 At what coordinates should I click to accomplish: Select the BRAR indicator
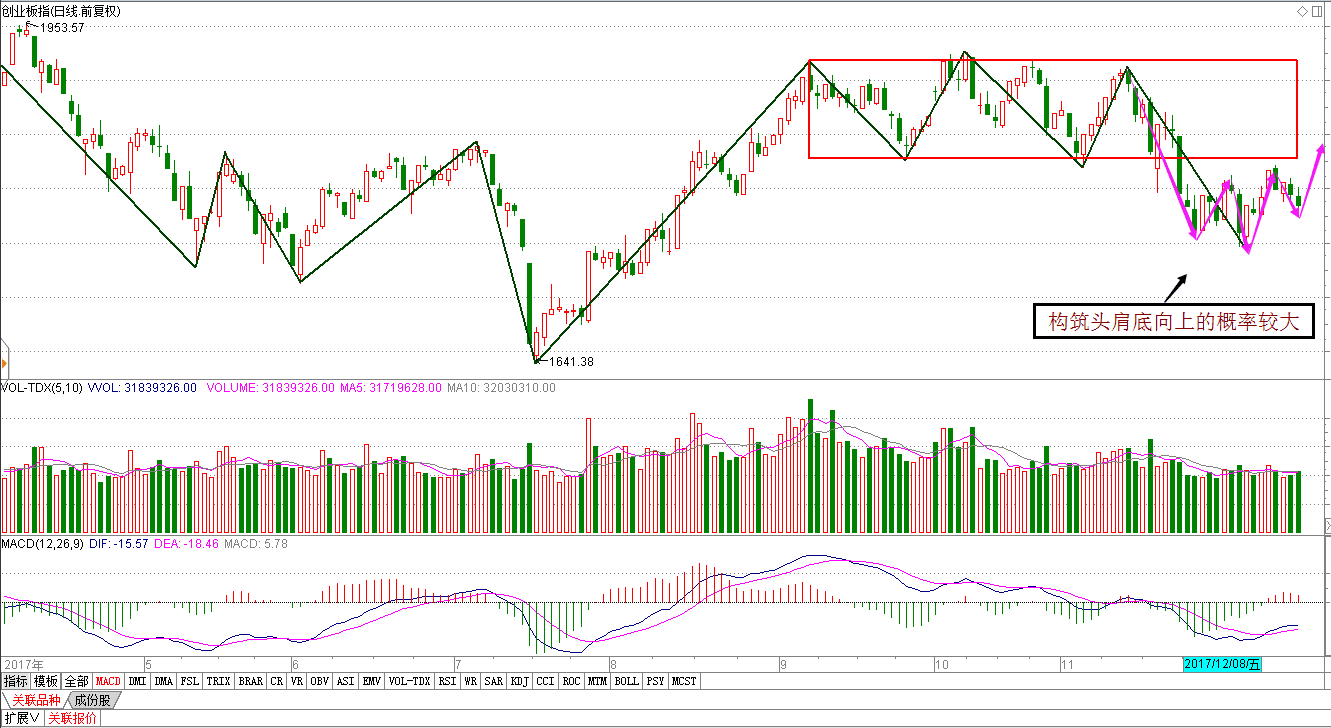tap(250, 681)
